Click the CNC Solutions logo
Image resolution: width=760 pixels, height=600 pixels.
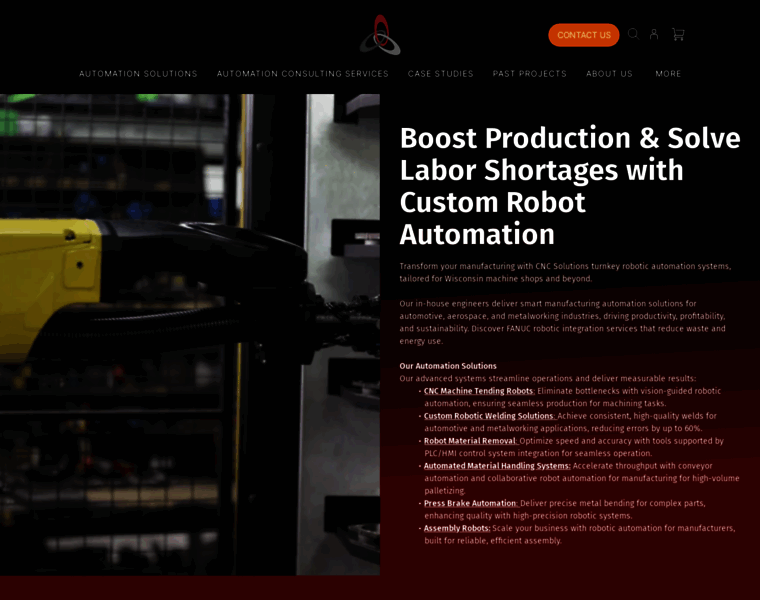point(380,35)
